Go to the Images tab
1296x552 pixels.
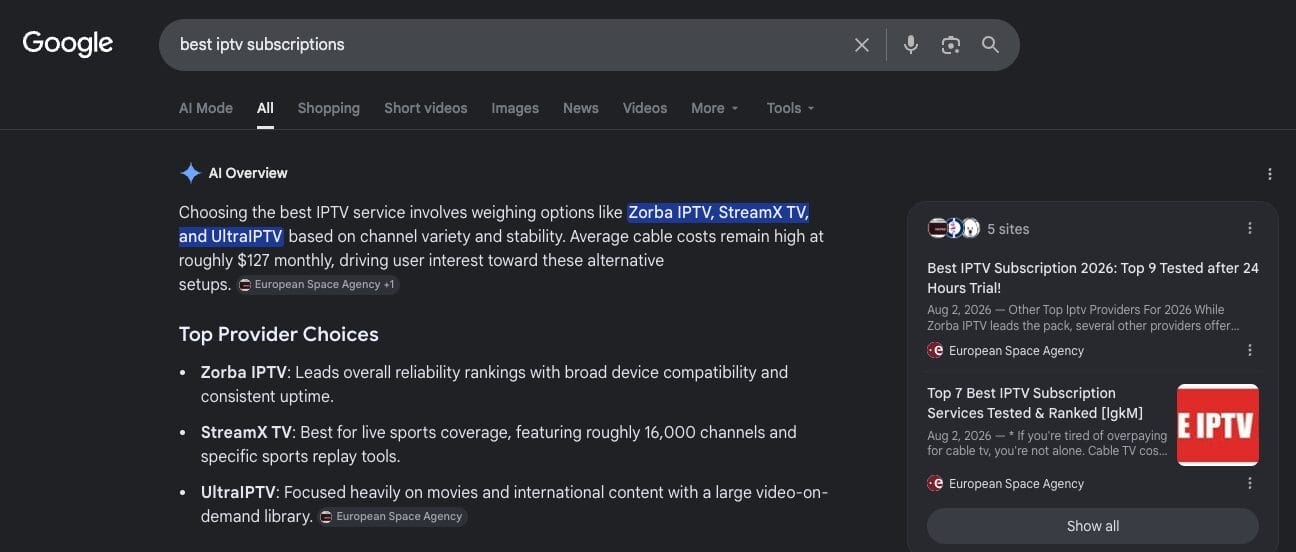click(515, 108)
